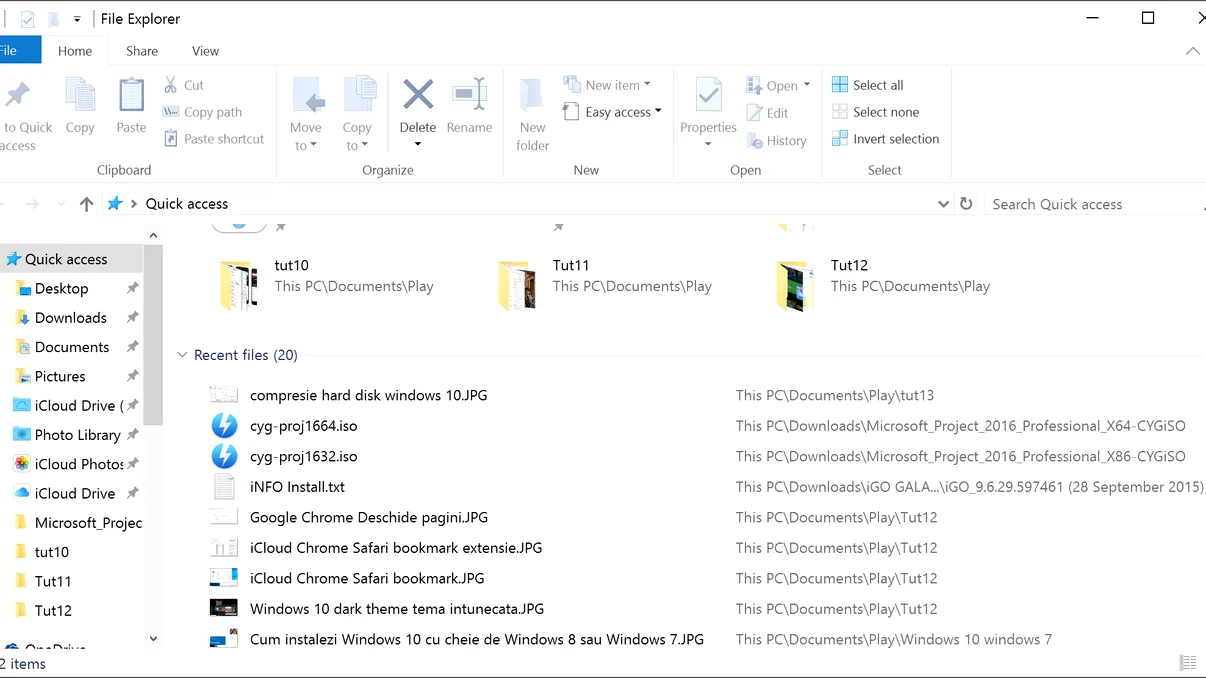Refresh Quick access with the refresh icon
This screenshot has height=678, width=1206.
pos(966,203)
